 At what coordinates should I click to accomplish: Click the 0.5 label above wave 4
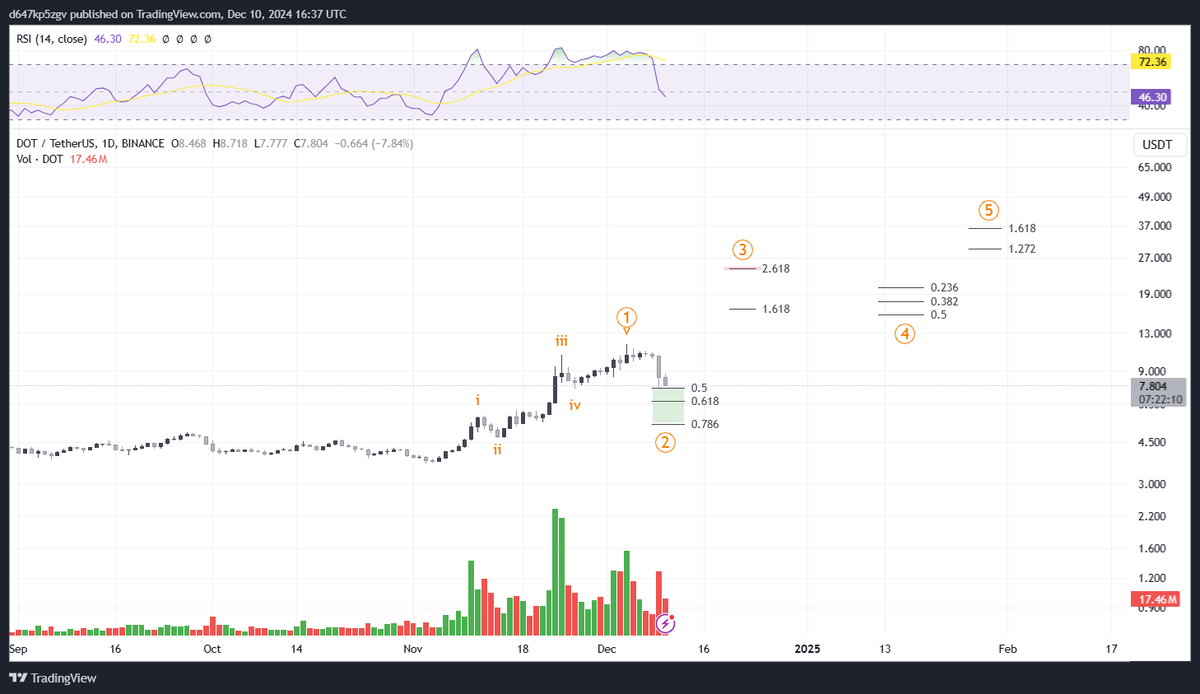[x=938, y=315]
